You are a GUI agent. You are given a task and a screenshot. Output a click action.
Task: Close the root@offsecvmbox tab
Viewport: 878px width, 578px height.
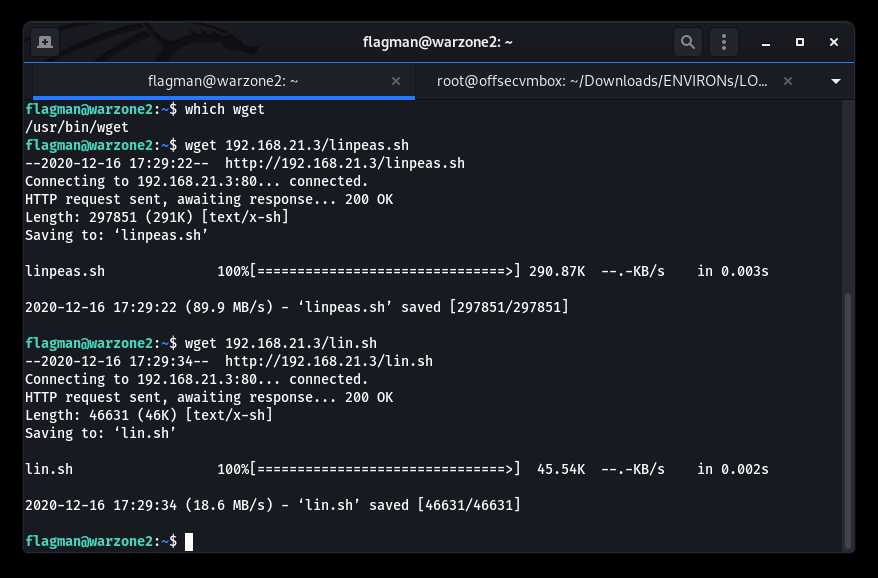coord(788,81)
